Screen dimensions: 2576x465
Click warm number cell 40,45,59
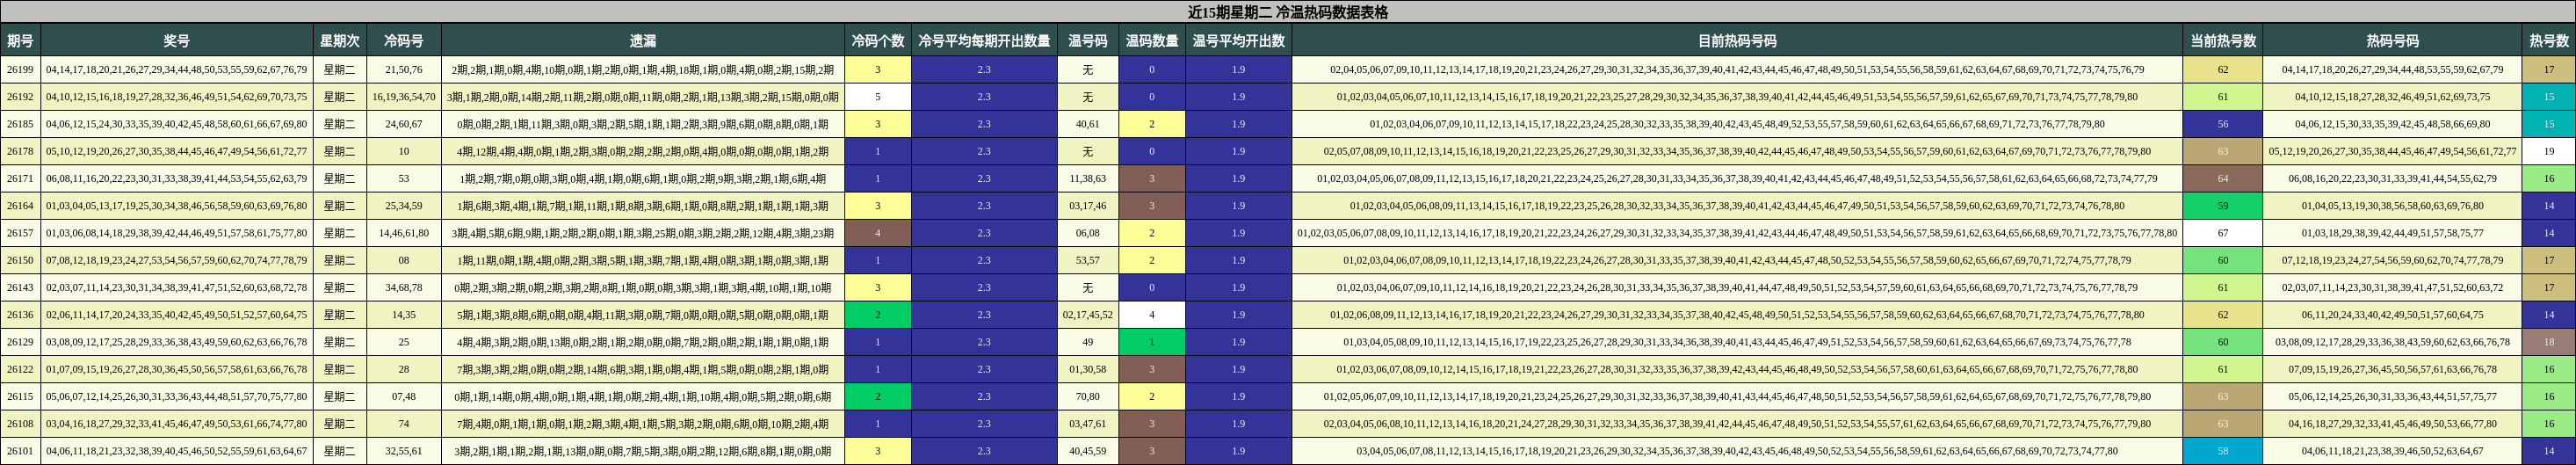point(1087,451)
